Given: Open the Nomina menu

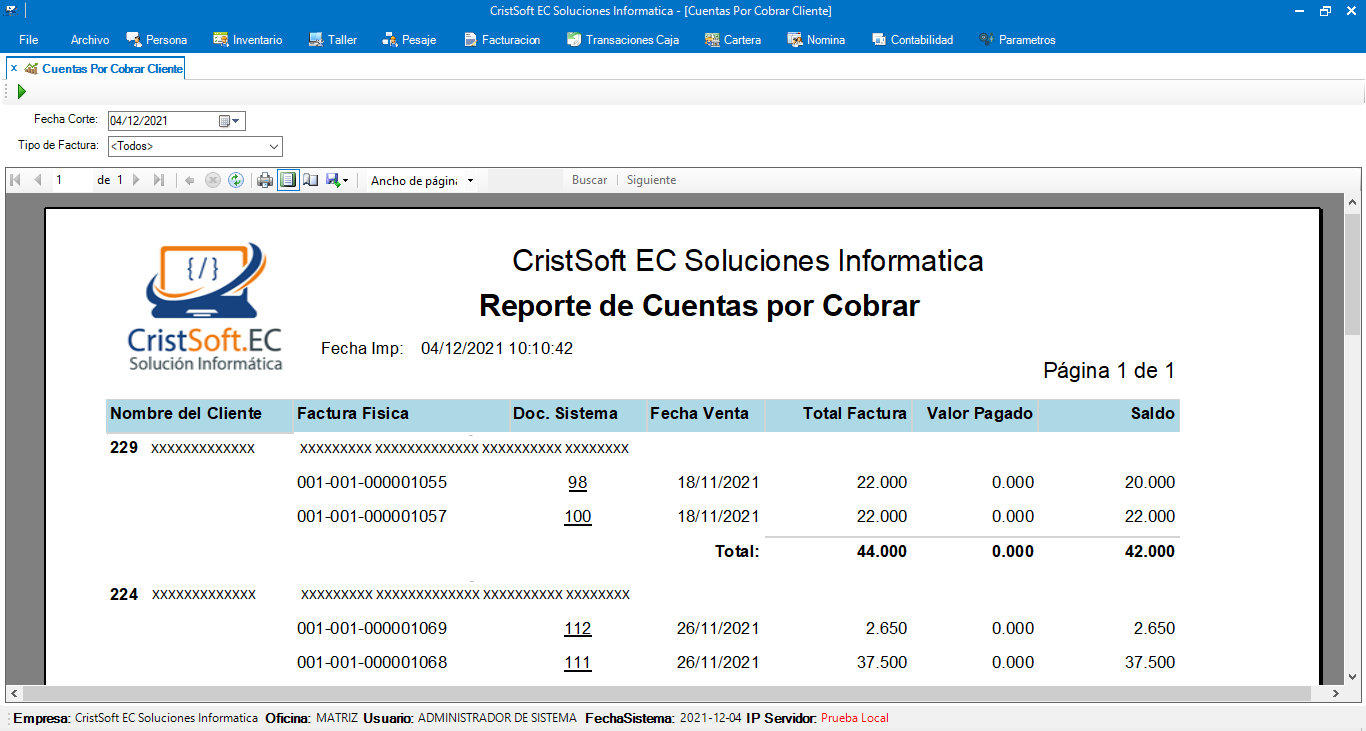Looking at the screenshot, I should [x=817, y=40].
